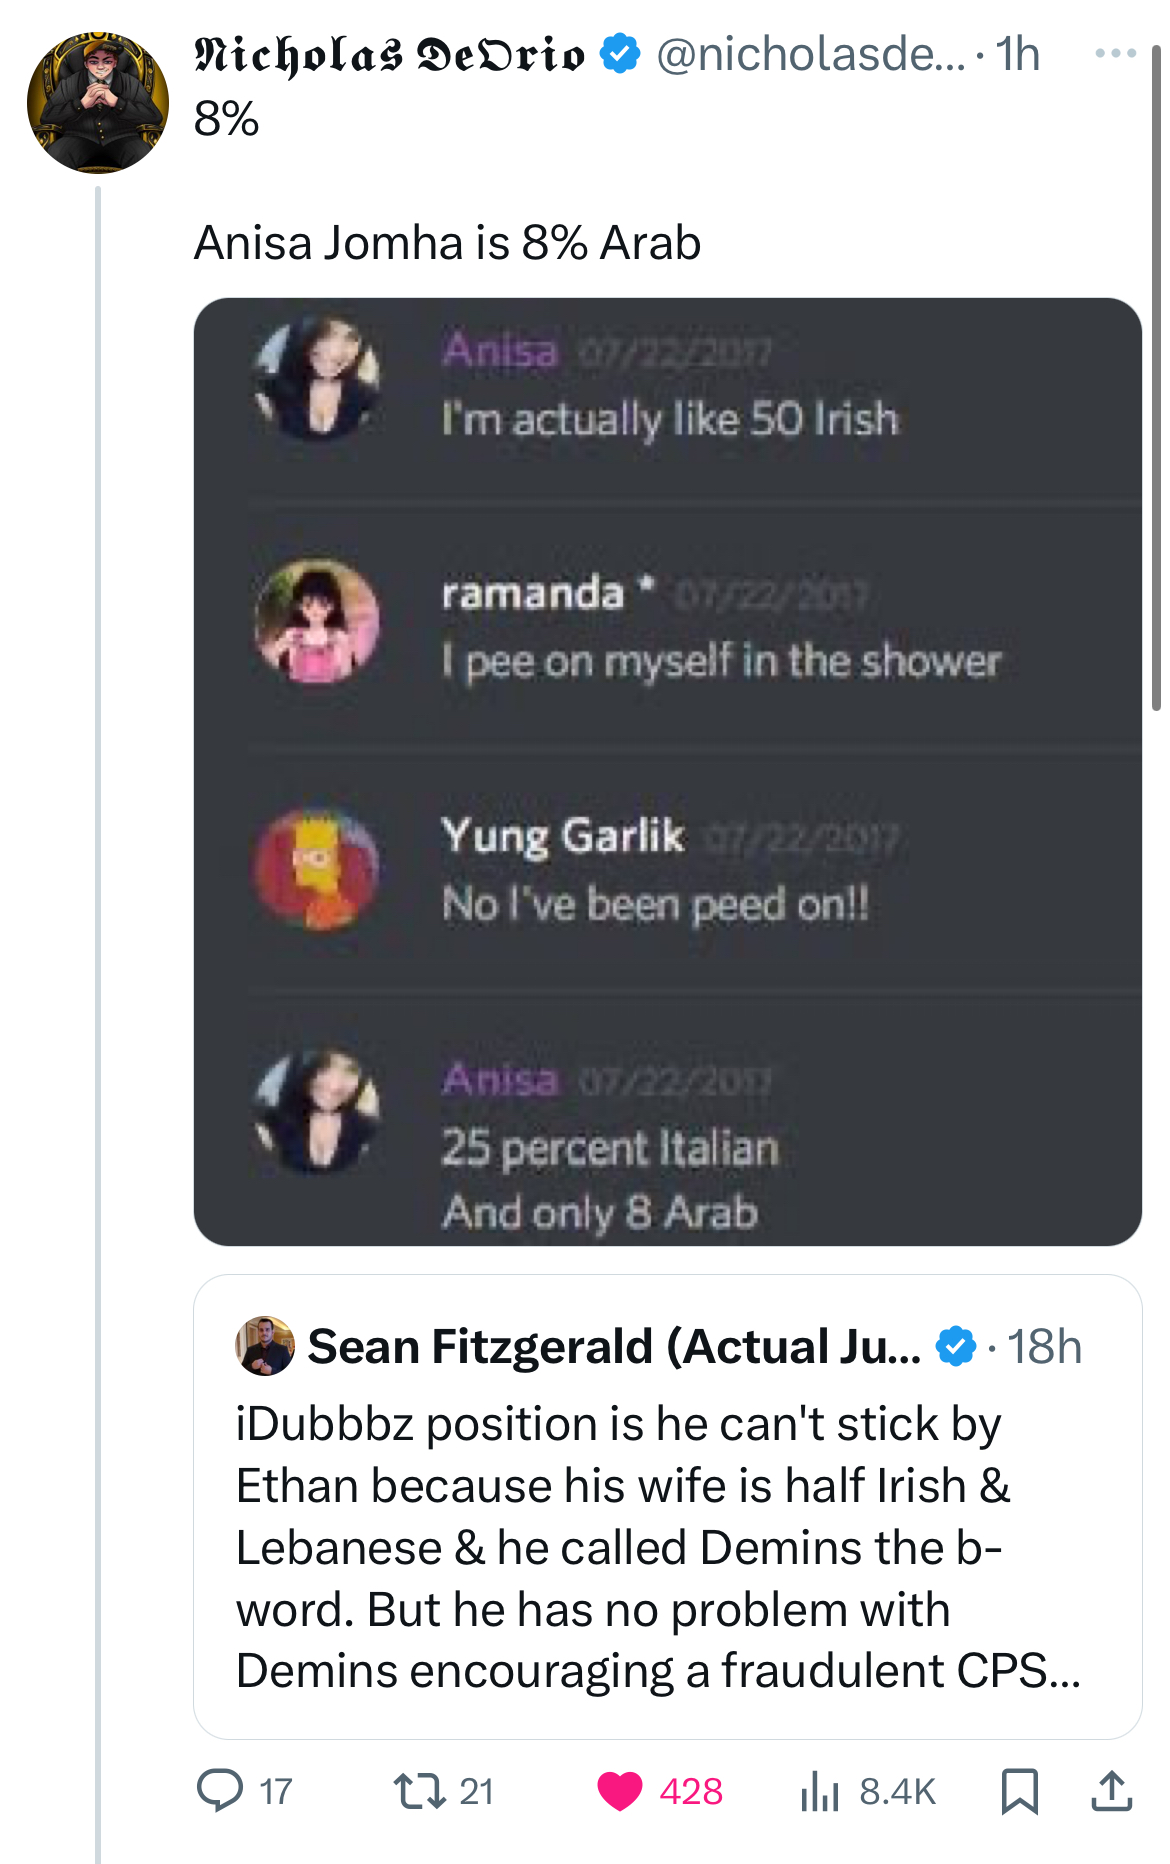Open the three-dot more options menu
Screen dimensions: 1170x1864
[x=1115, y=53]
